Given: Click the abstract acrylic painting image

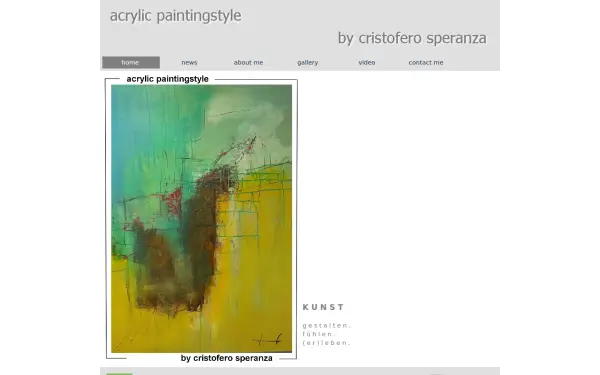Looking at the screenshot, I should click(x=201, y=218).
